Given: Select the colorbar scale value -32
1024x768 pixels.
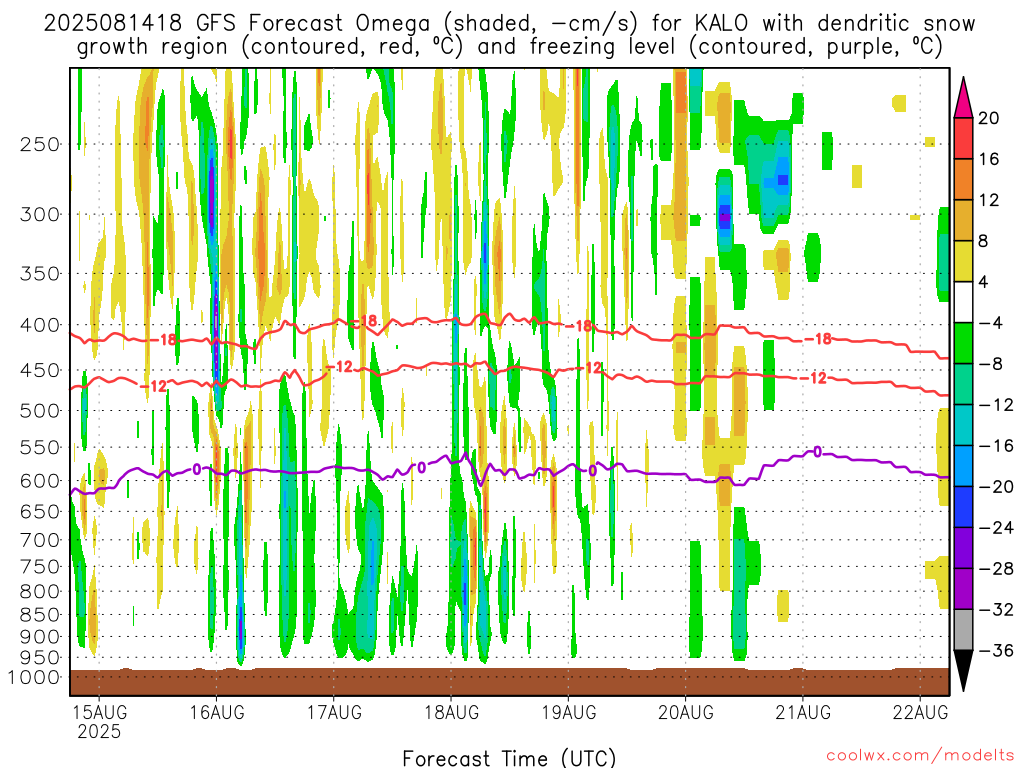Looking at the screenshot, I should [995, 610].
